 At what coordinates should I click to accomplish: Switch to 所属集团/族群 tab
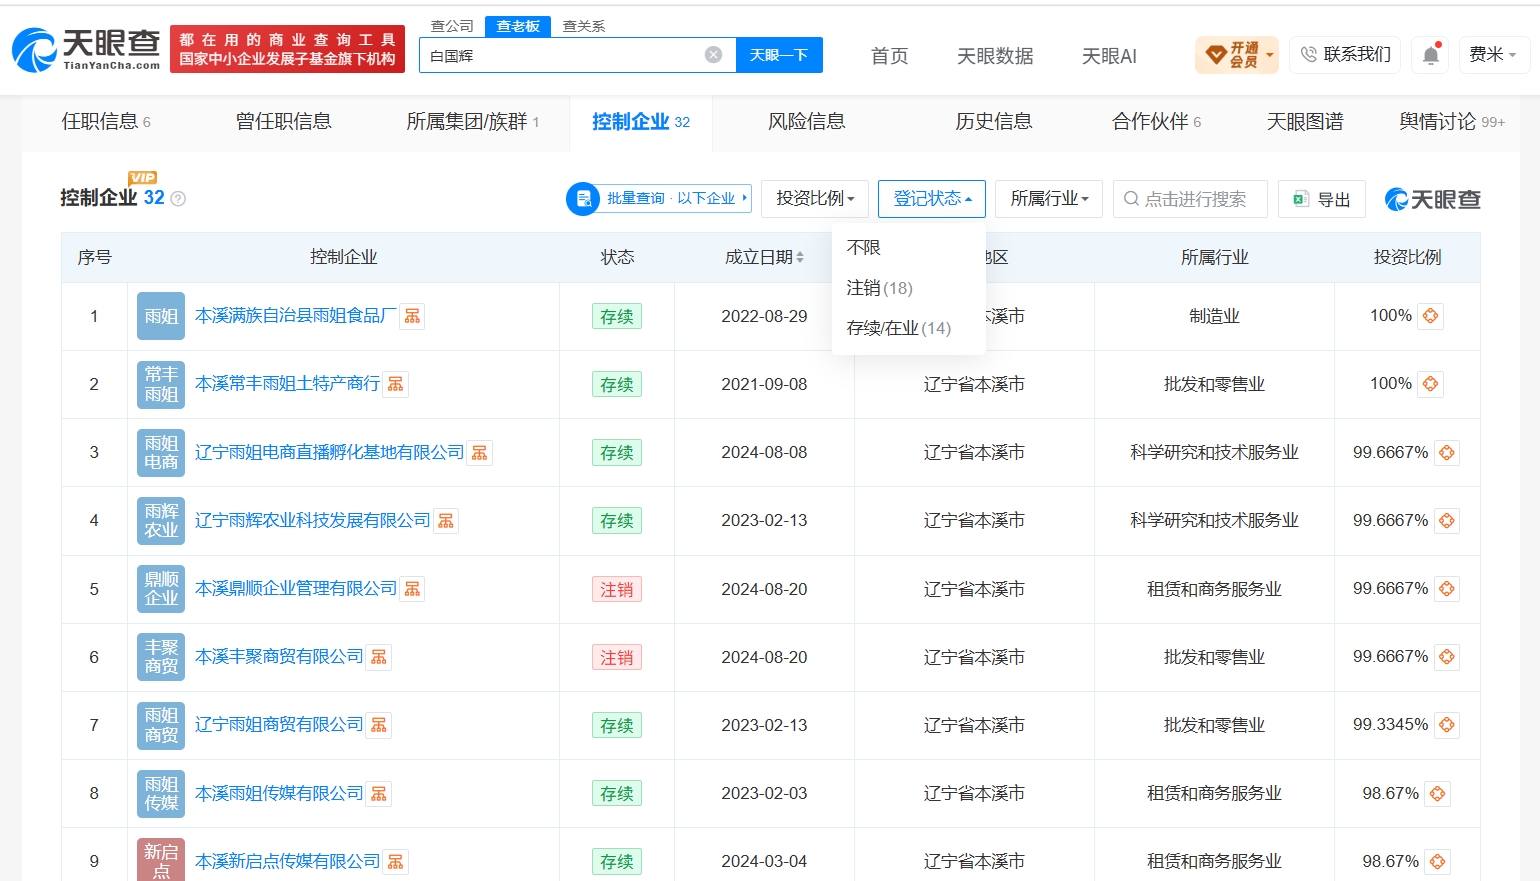coord(473,122)
